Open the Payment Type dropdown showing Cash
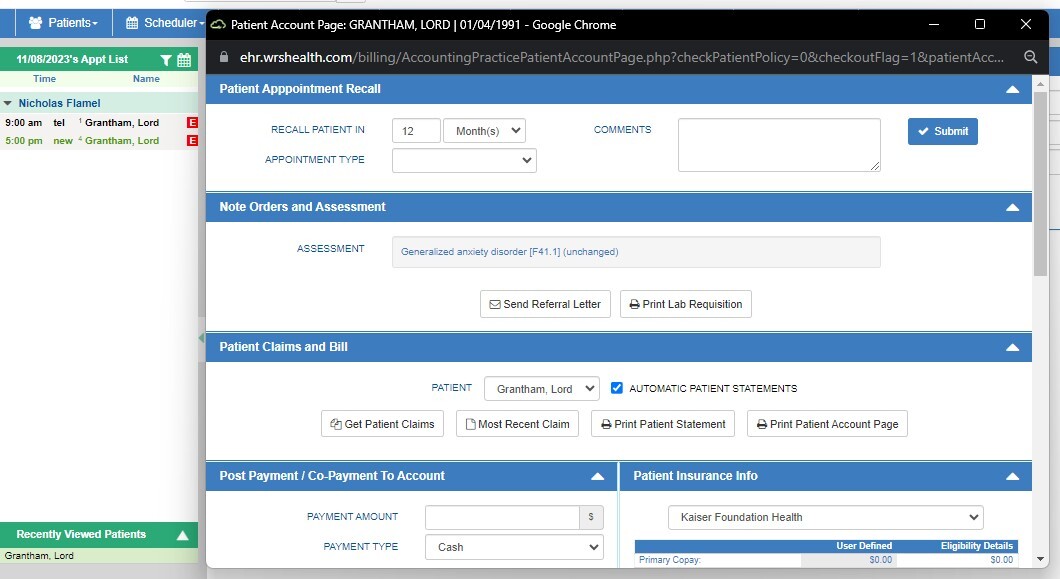 coord(514,547)
